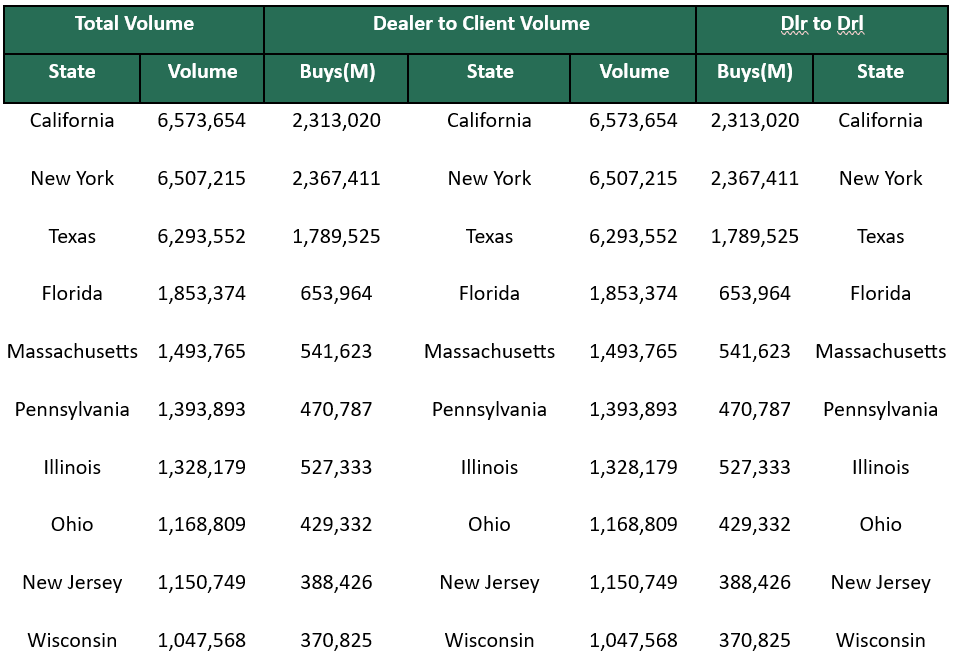The width and height of the screenshot is (954, 670).
Task: Click the Dlr to Drl header cell
Action: 822,24
